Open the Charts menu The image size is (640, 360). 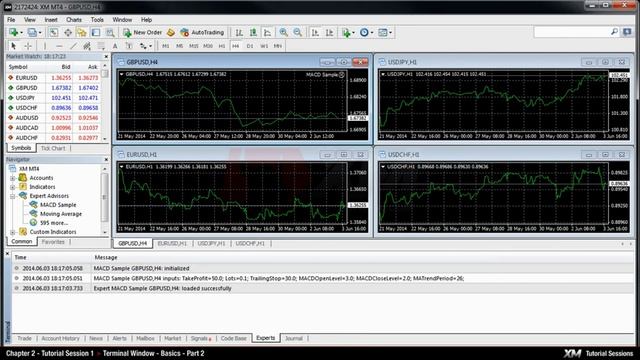(74, 20)
